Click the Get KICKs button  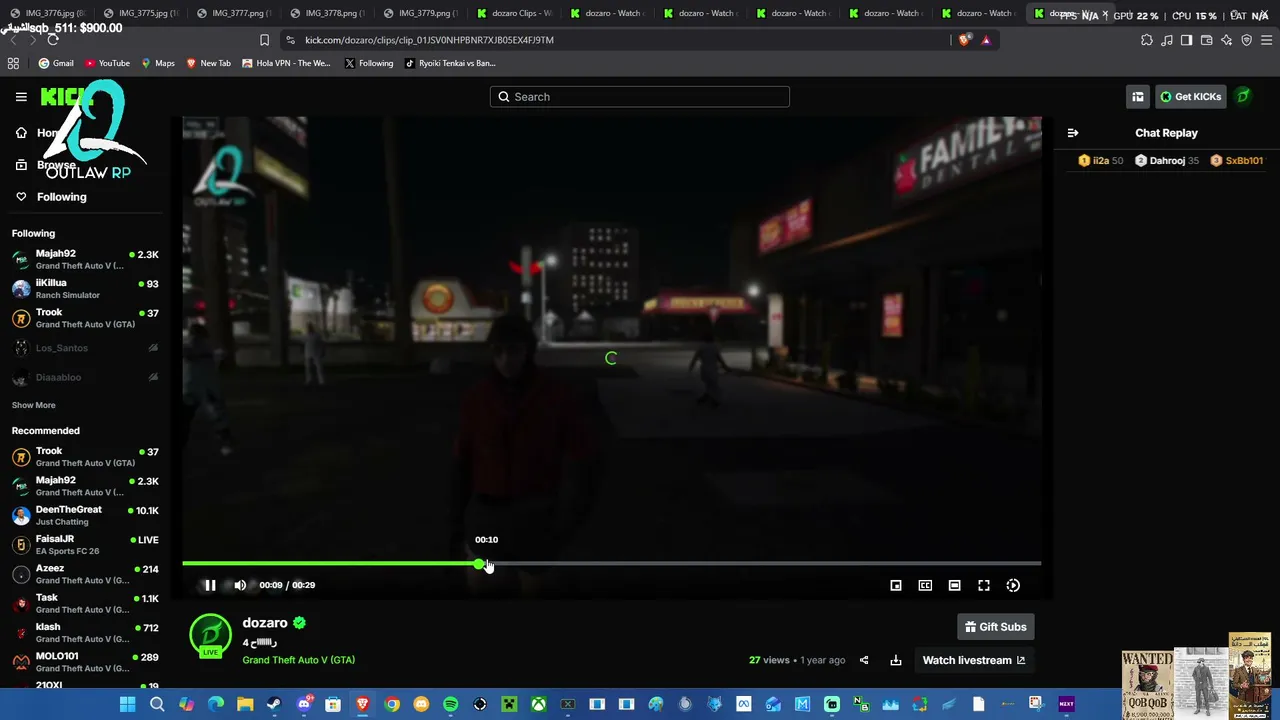pyautogui.click(x=1191, y=97)
